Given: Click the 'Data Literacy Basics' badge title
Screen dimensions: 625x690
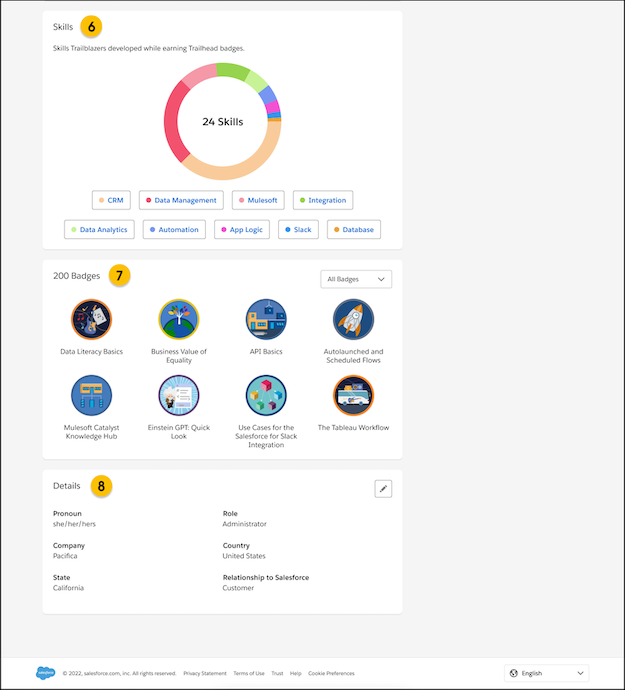Looking at the screenshot, I should (x=92, y=351).
